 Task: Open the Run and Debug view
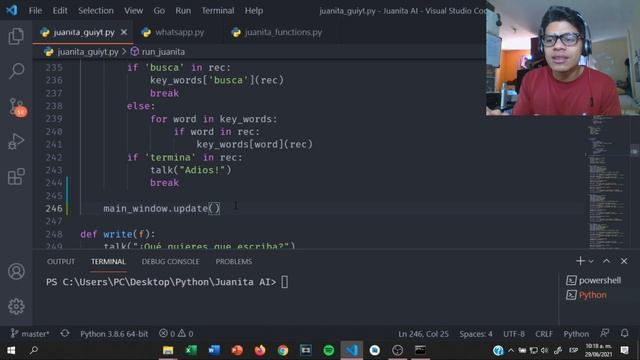16,141
